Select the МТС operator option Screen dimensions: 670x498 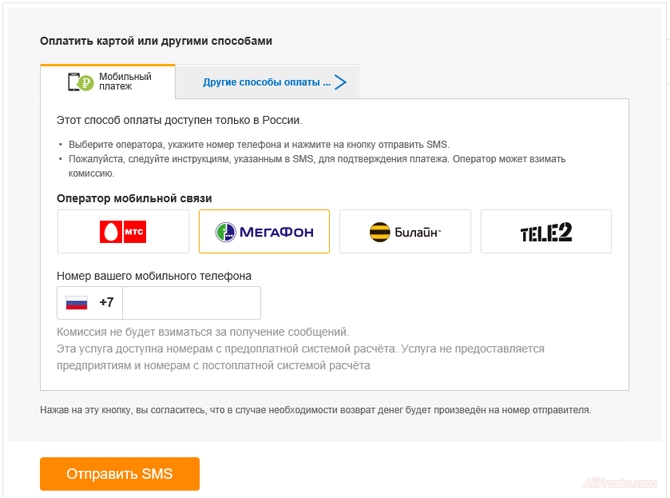point(123,232)
